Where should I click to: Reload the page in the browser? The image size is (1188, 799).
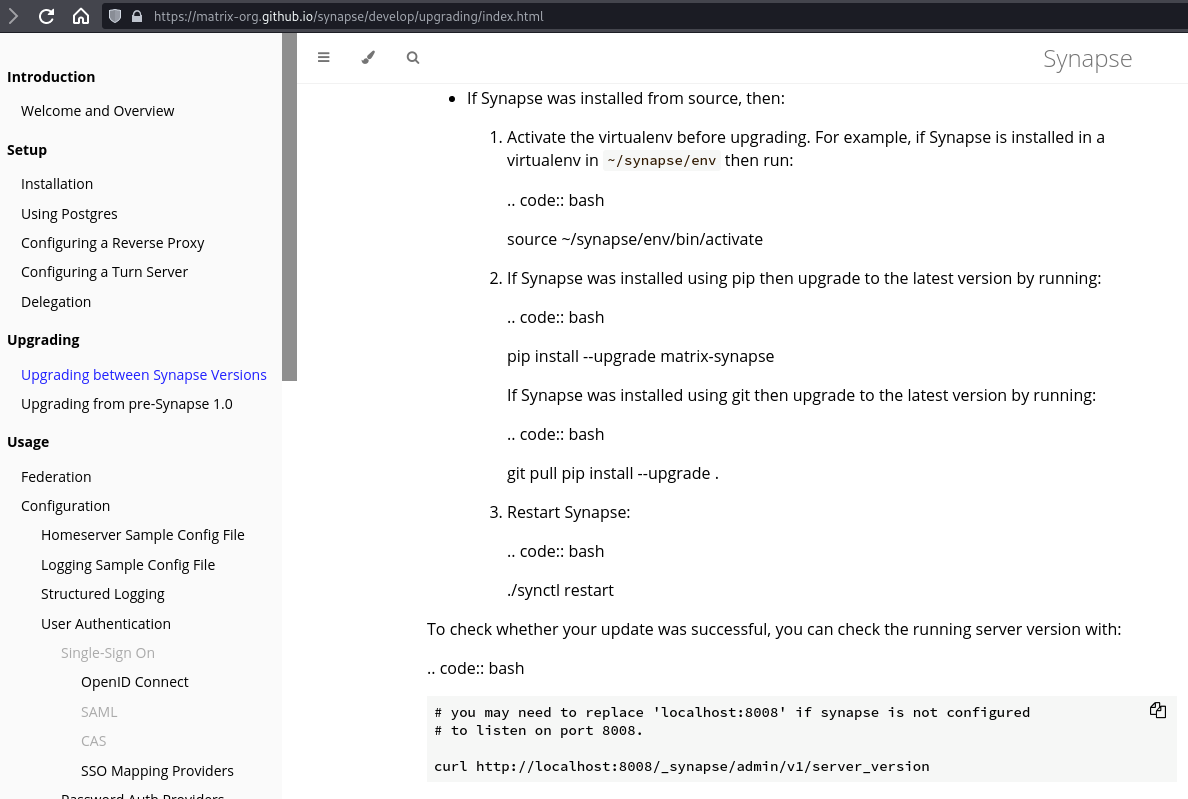click(46, 16)
